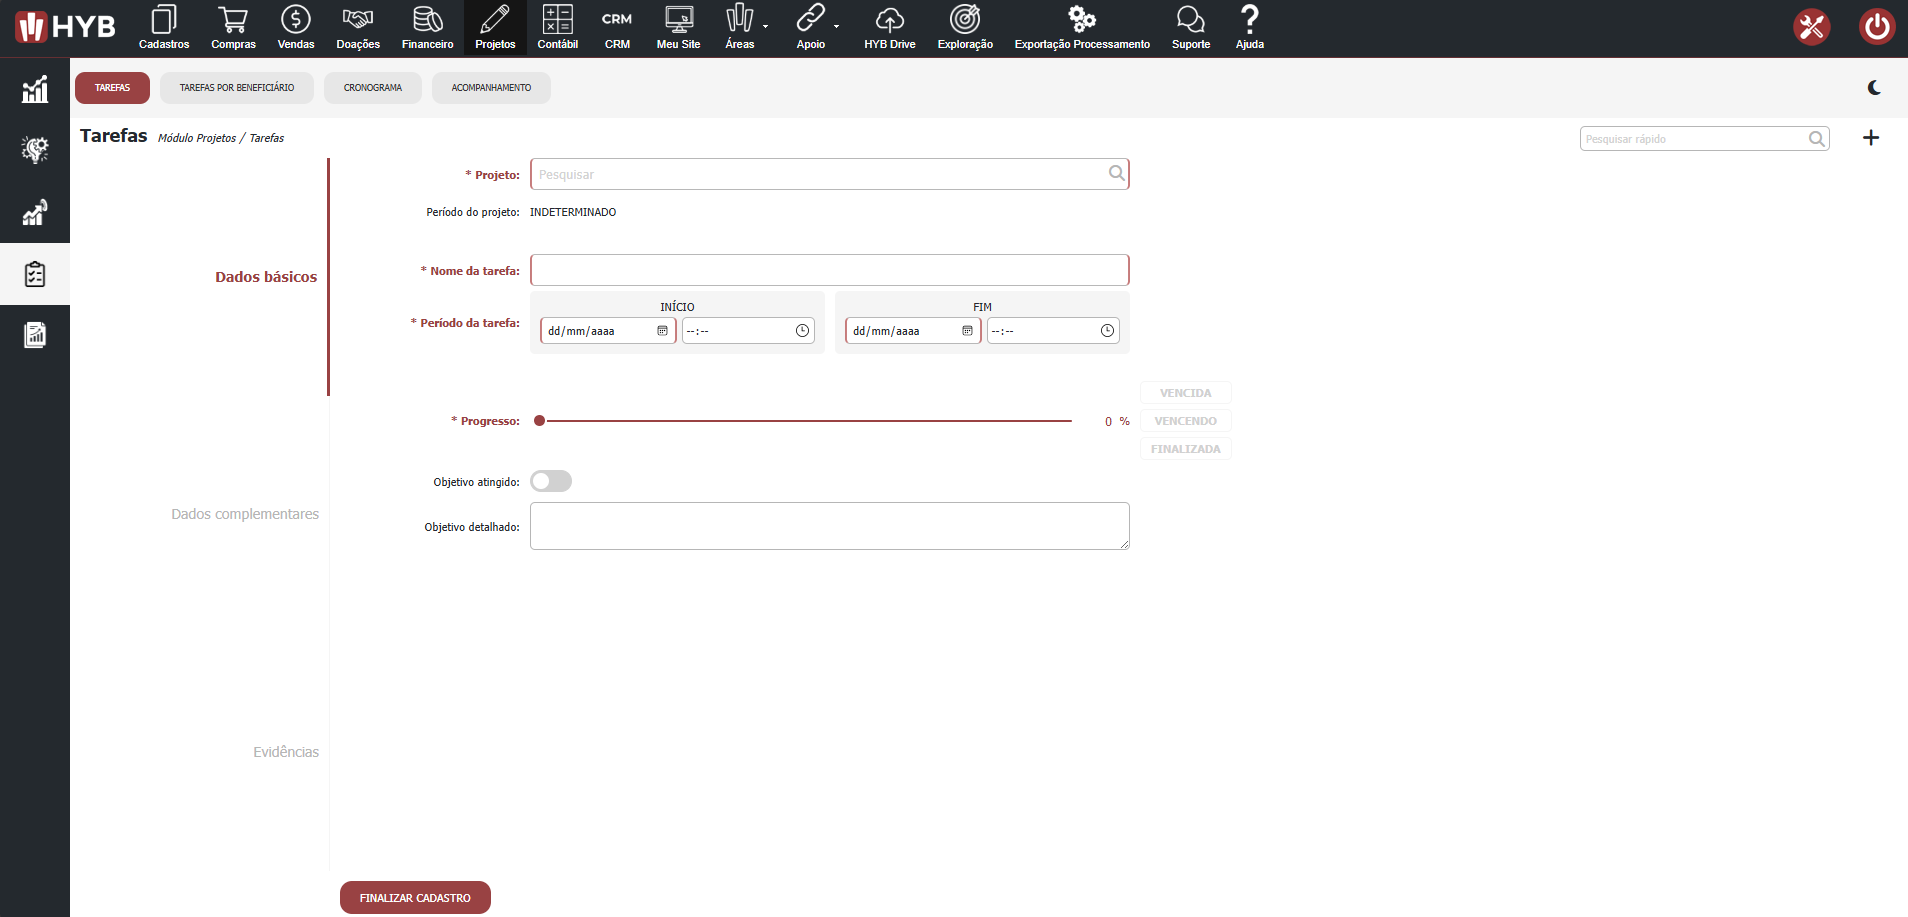Switch to Tarefas por Beneficiário tab
Image resolution: width=1908 pixels, height=917 pixels.
[237, 88]
